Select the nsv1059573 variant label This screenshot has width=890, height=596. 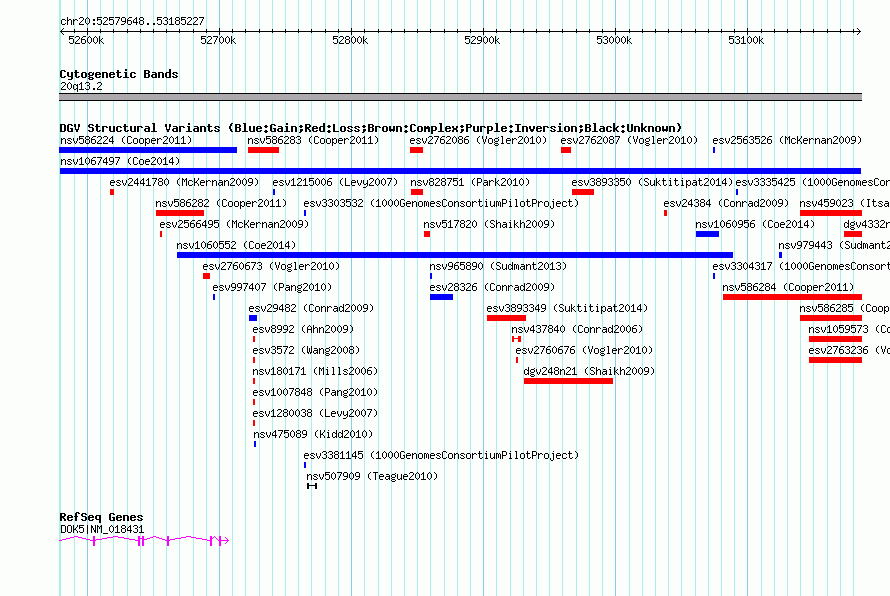click(849, 329)
